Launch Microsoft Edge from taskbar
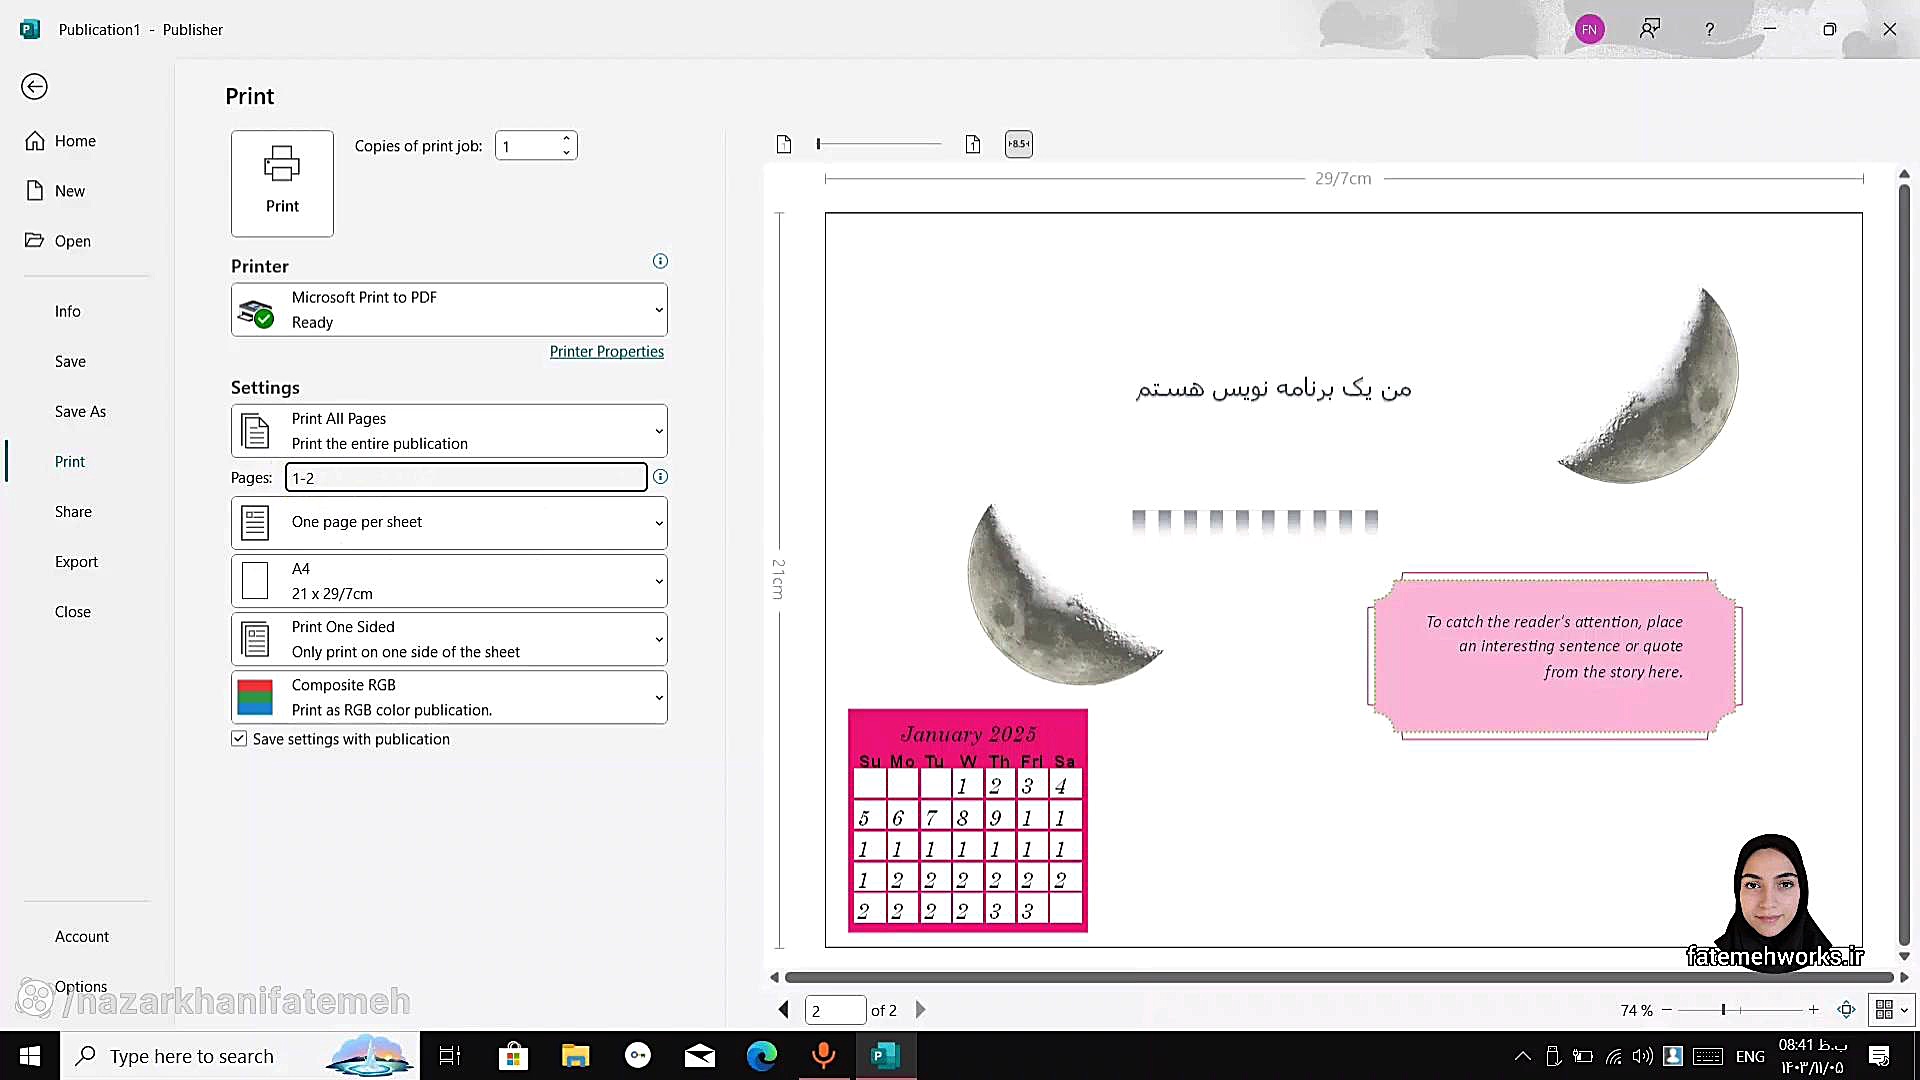 click(x=762, y=1056)
